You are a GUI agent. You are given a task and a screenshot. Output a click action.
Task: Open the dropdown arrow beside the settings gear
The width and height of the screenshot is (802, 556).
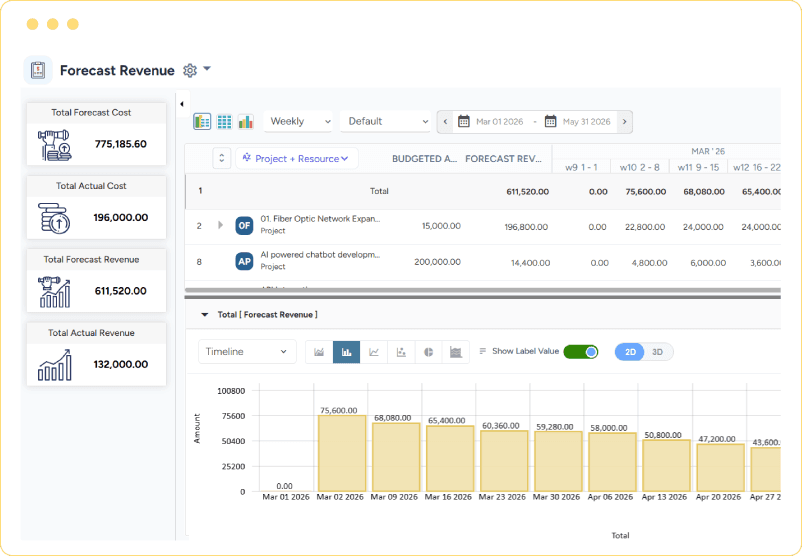pyautogui.click(x=207, y=69)
